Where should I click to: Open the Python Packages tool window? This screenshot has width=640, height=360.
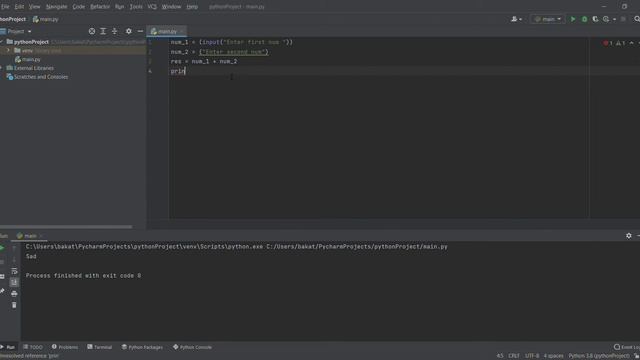tap(142, 347)
